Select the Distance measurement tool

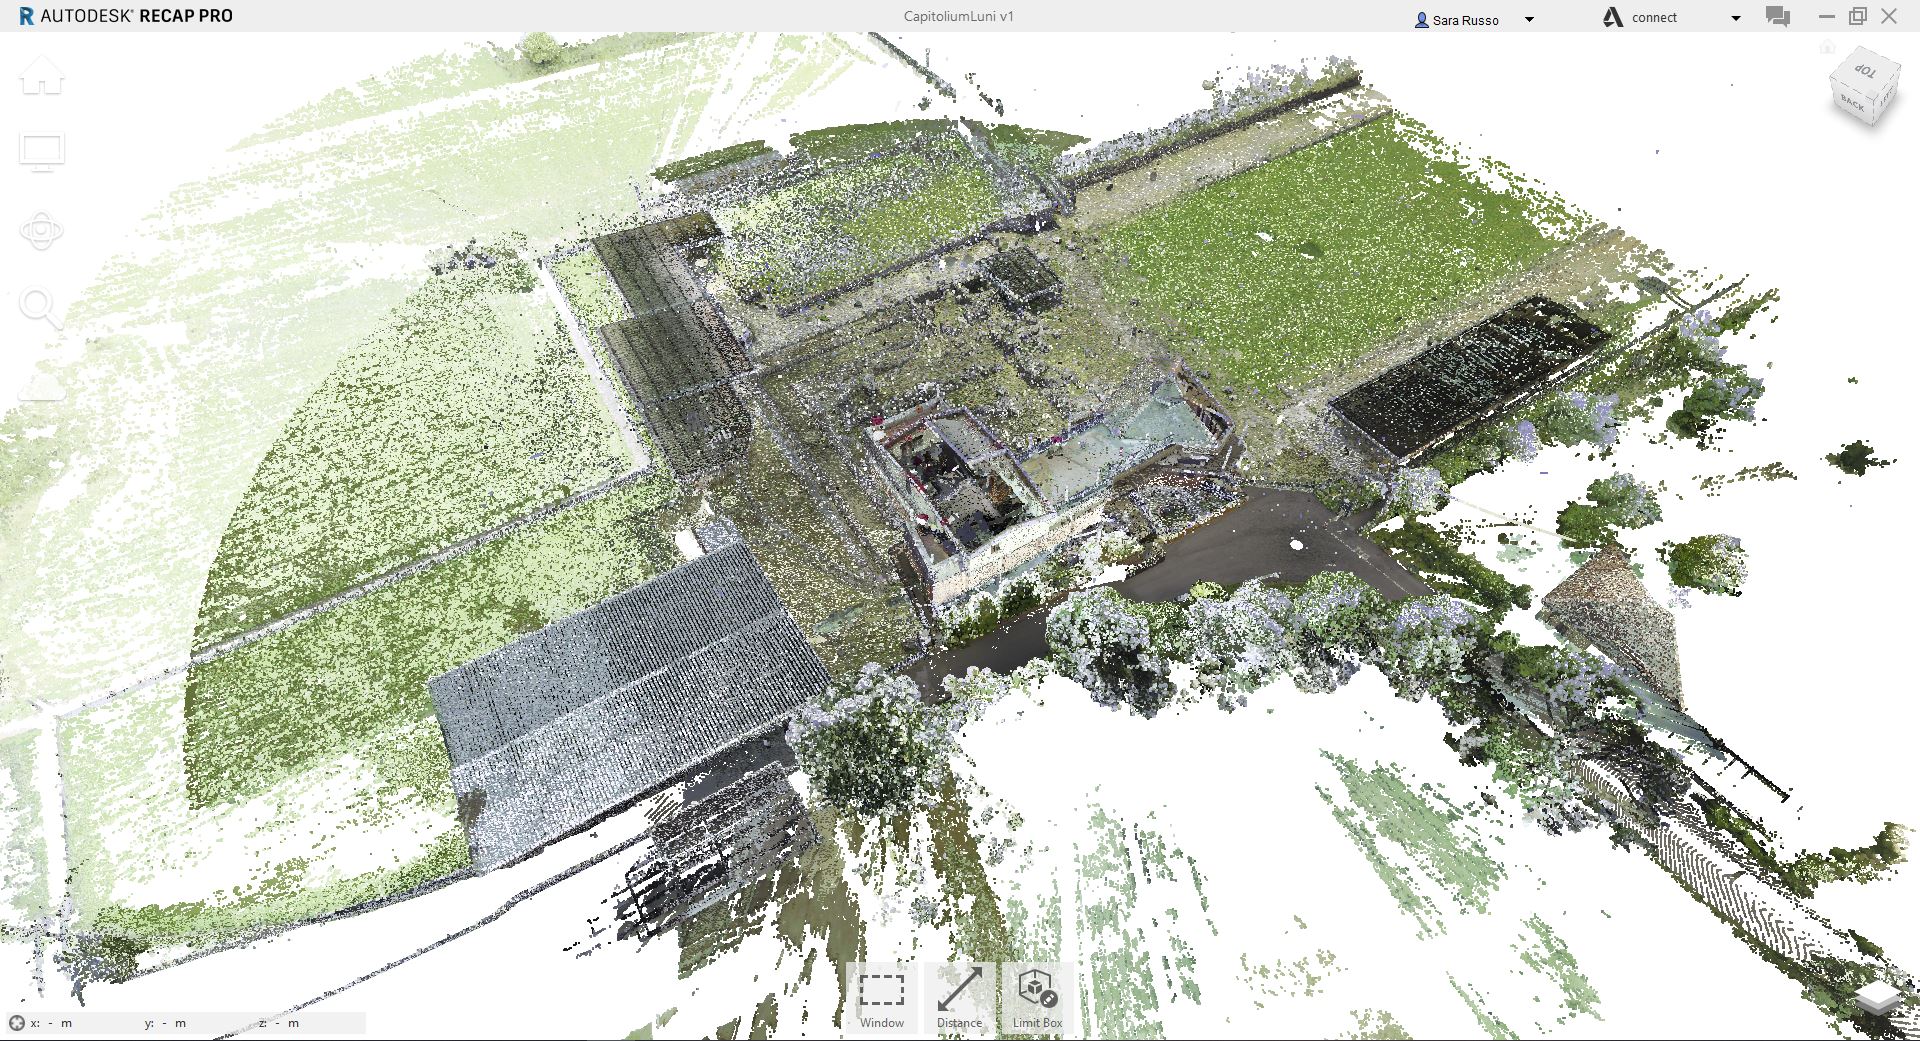click(x=959, y=997)
